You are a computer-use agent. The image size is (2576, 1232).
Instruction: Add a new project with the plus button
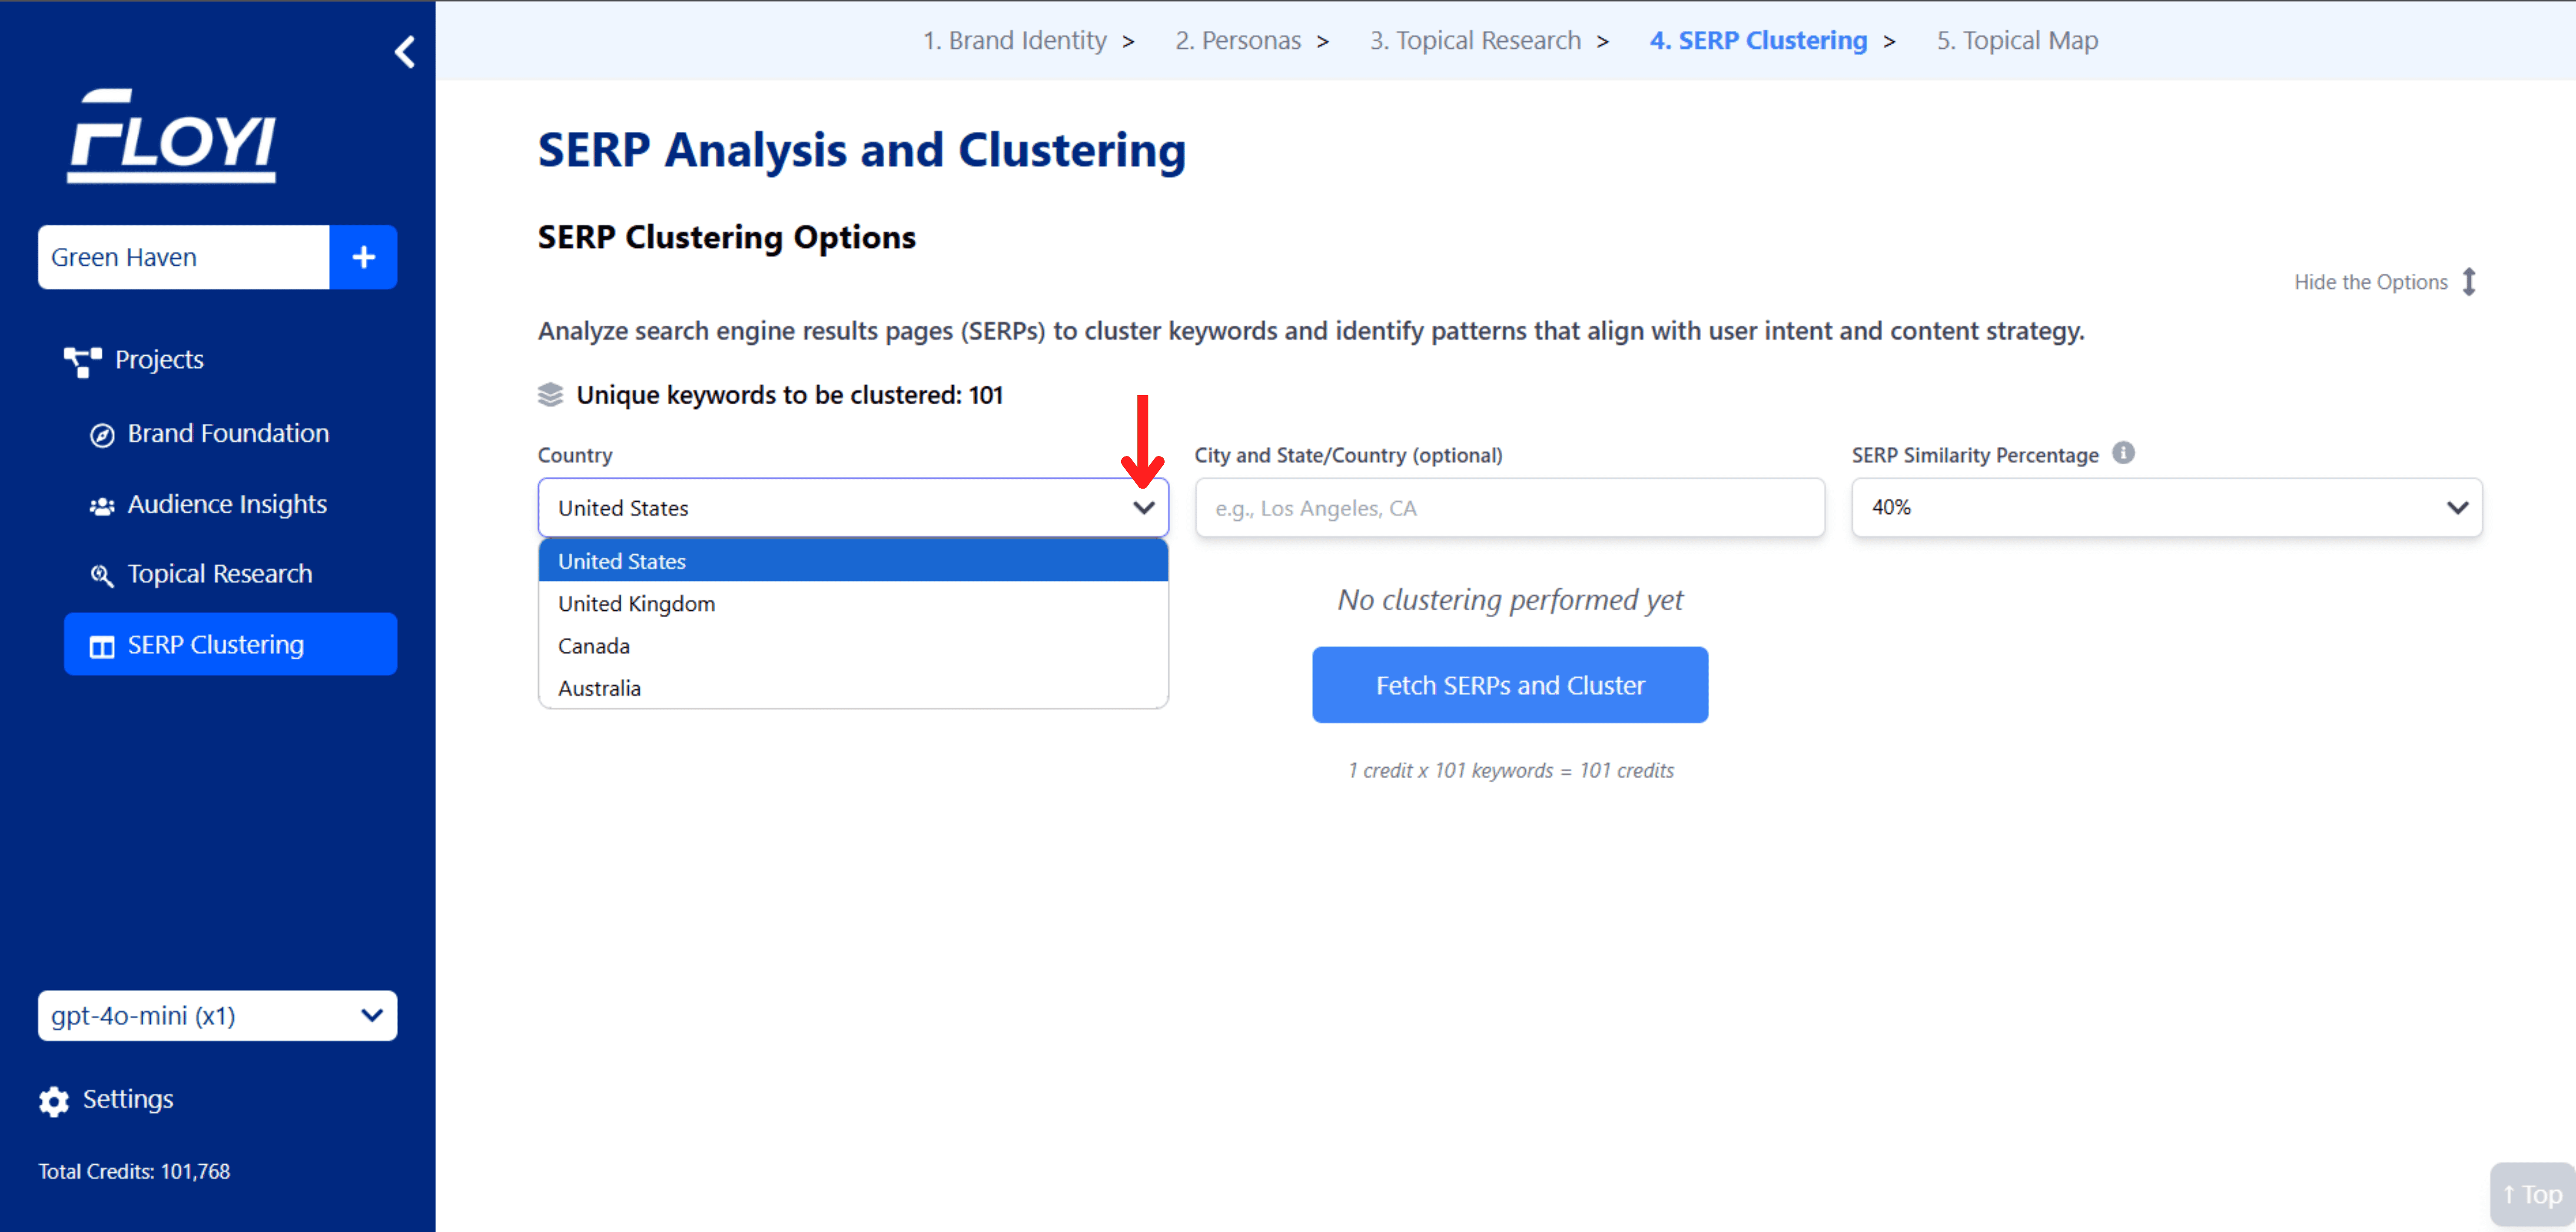pos(364,257)
